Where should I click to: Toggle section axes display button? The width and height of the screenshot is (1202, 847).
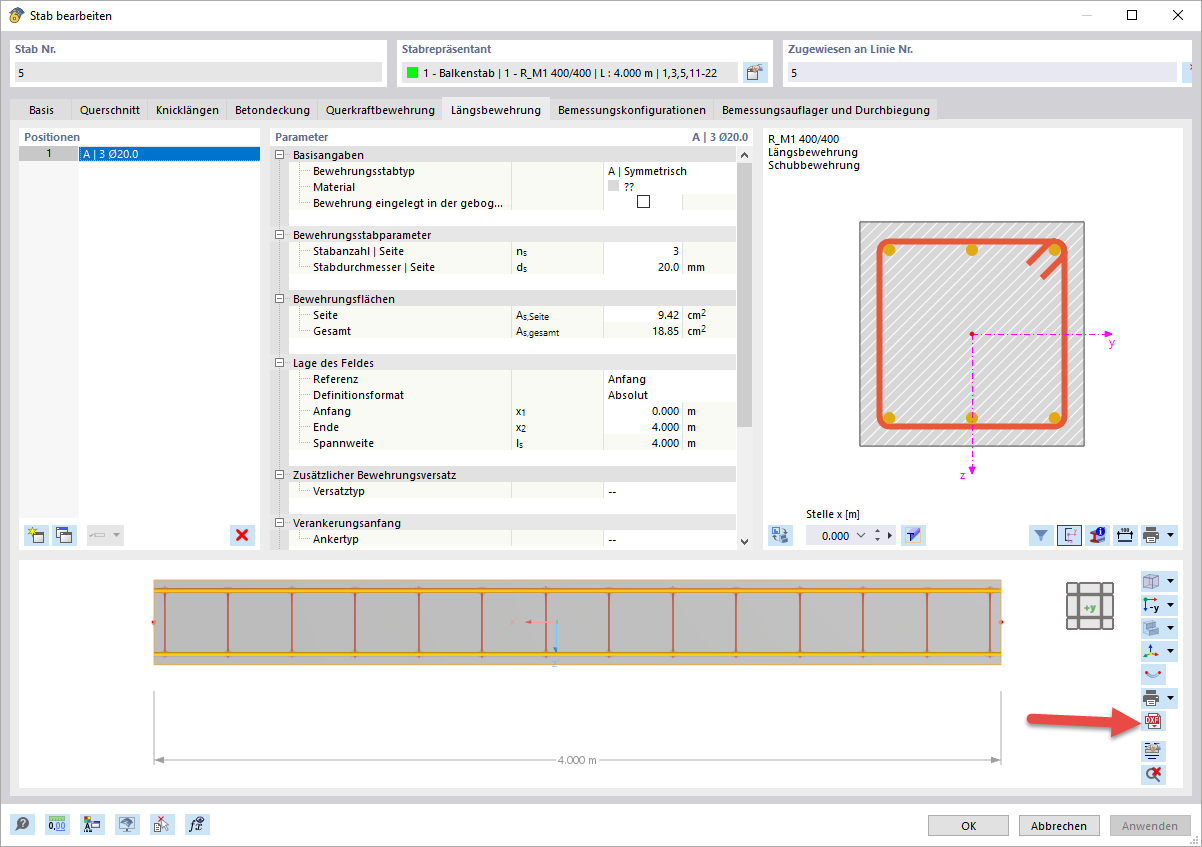pos(1070,535)
